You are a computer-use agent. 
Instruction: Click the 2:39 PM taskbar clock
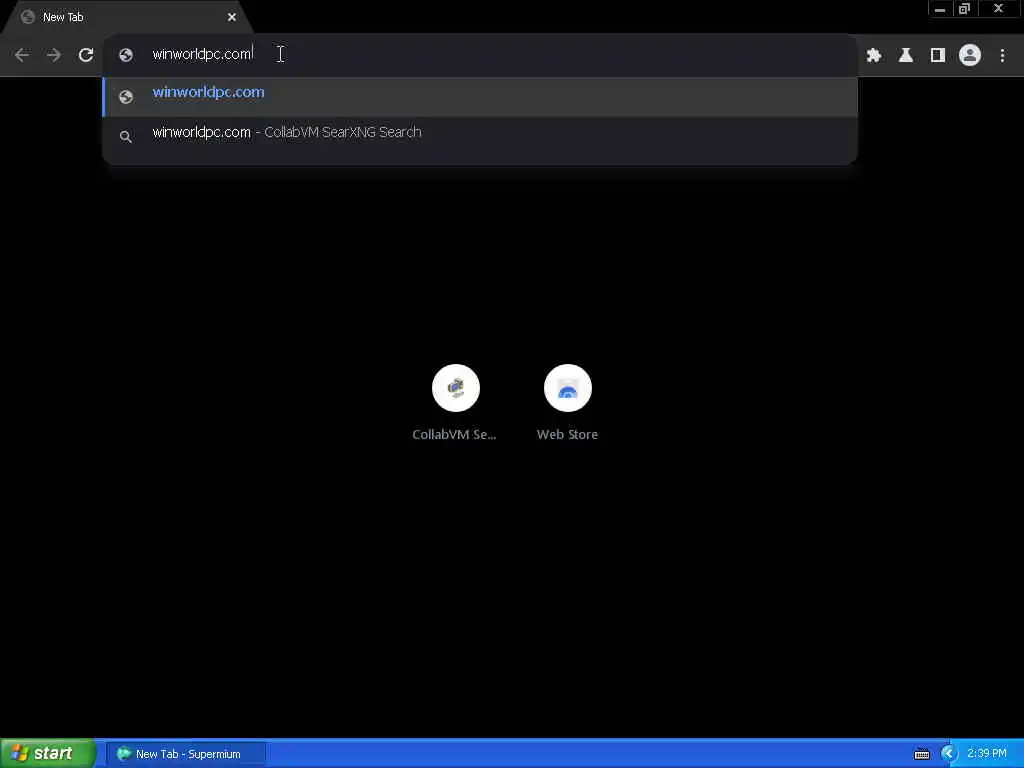click(987, 754)
